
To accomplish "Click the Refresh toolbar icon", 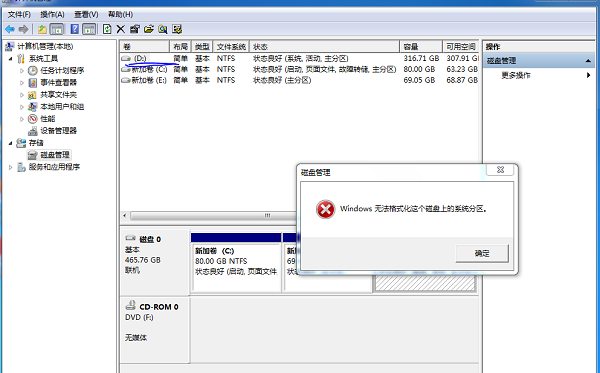I will point(107,29).
